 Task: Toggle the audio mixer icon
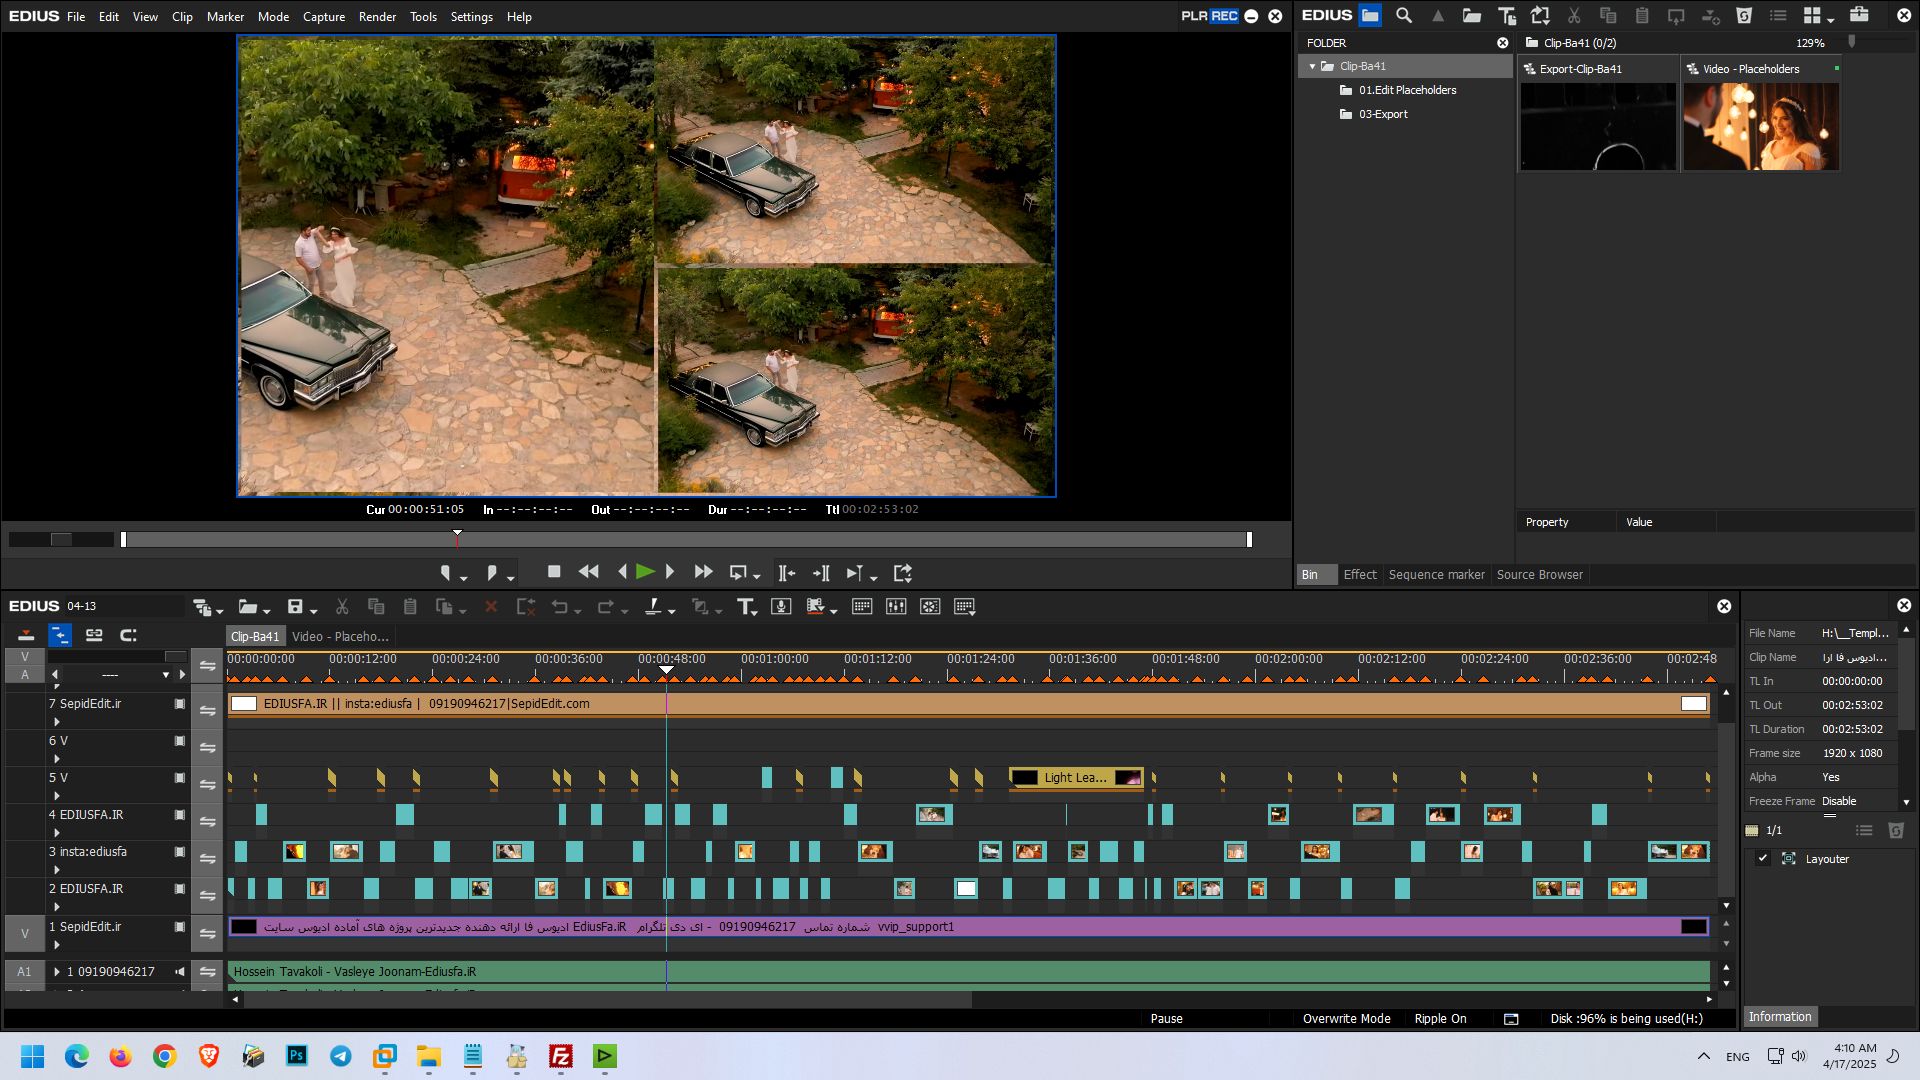(896, 607)
